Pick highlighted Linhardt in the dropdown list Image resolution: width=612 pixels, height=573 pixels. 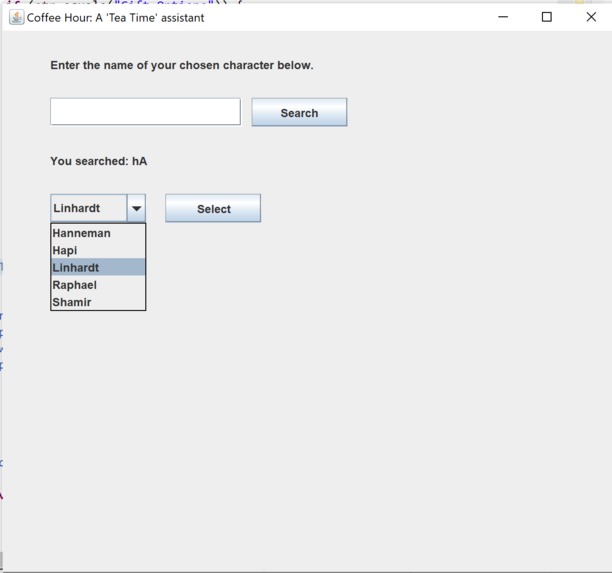[x=98, y=267]
